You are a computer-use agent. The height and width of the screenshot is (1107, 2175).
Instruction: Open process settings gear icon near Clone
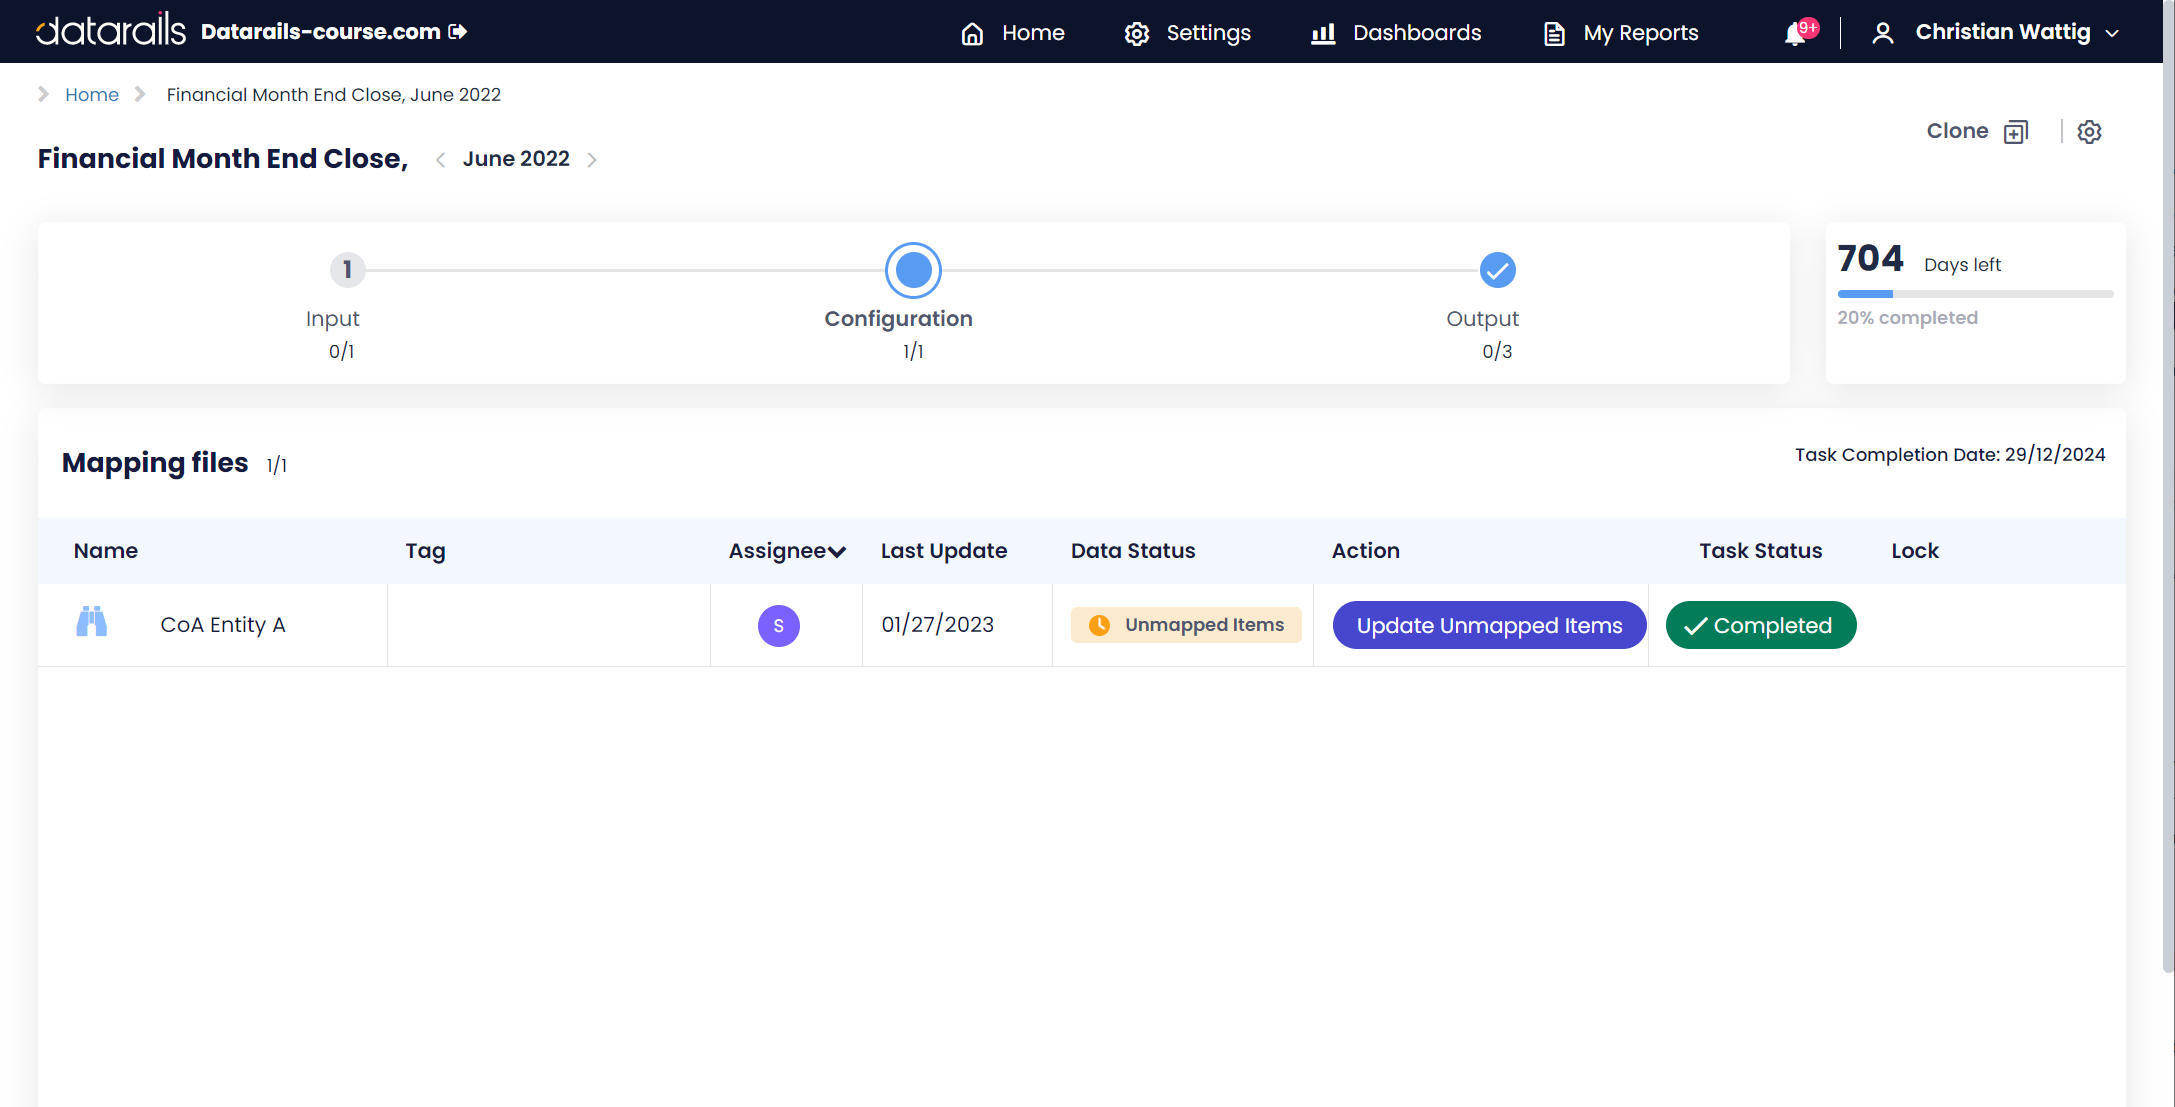coord(2089,132)
